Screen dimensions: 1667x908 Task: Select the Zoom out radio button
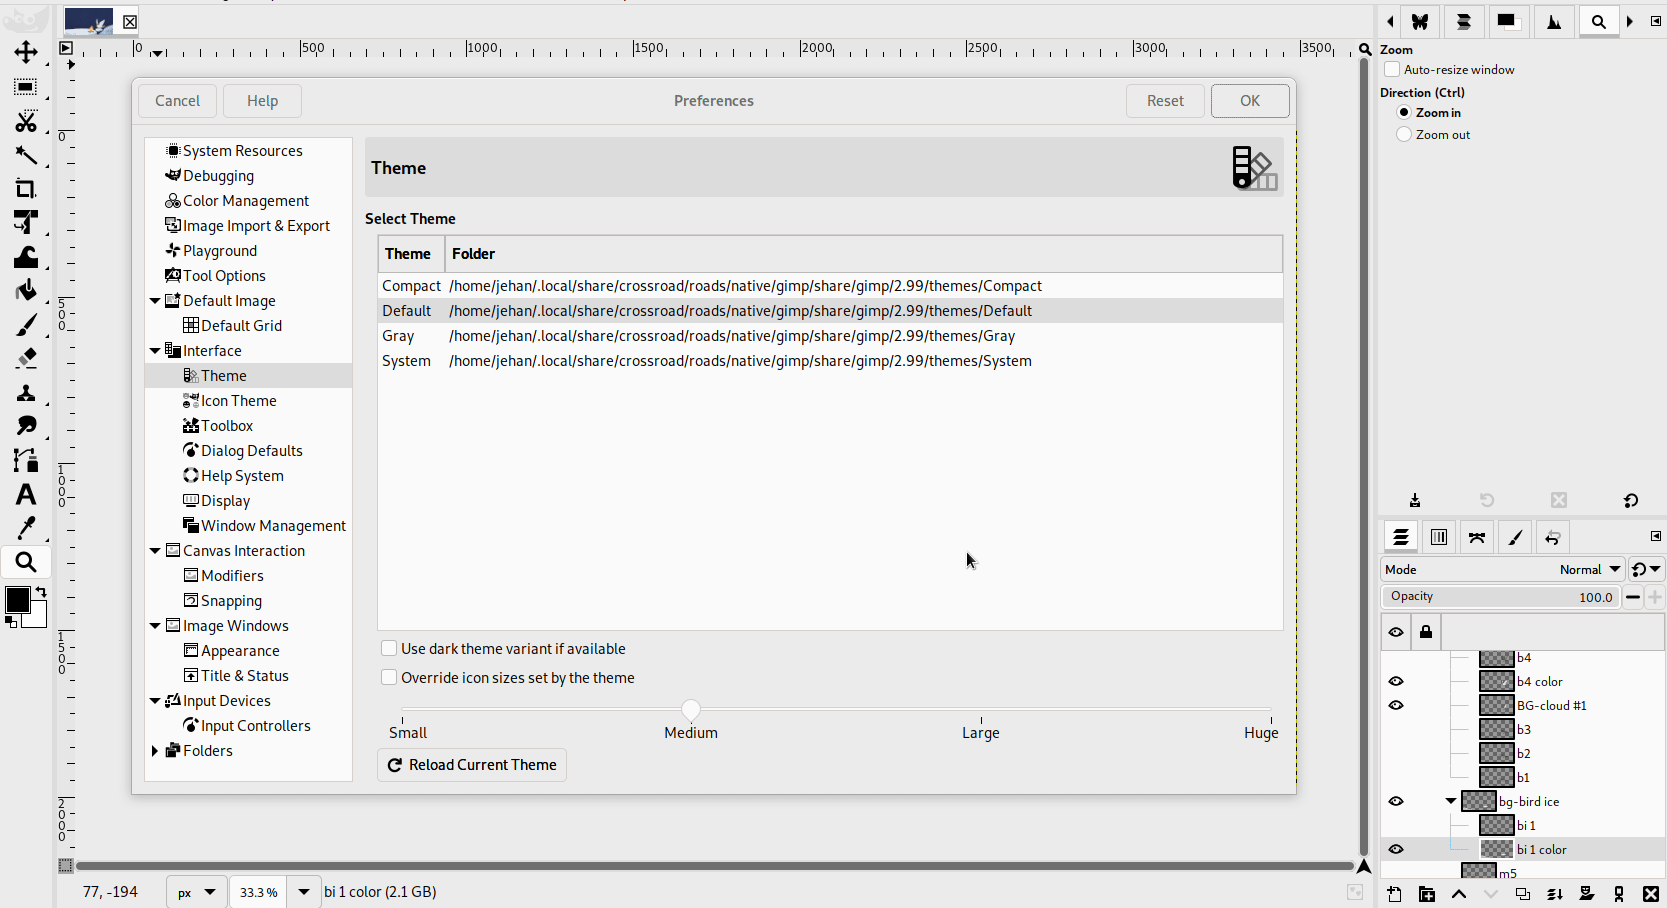1404,134
